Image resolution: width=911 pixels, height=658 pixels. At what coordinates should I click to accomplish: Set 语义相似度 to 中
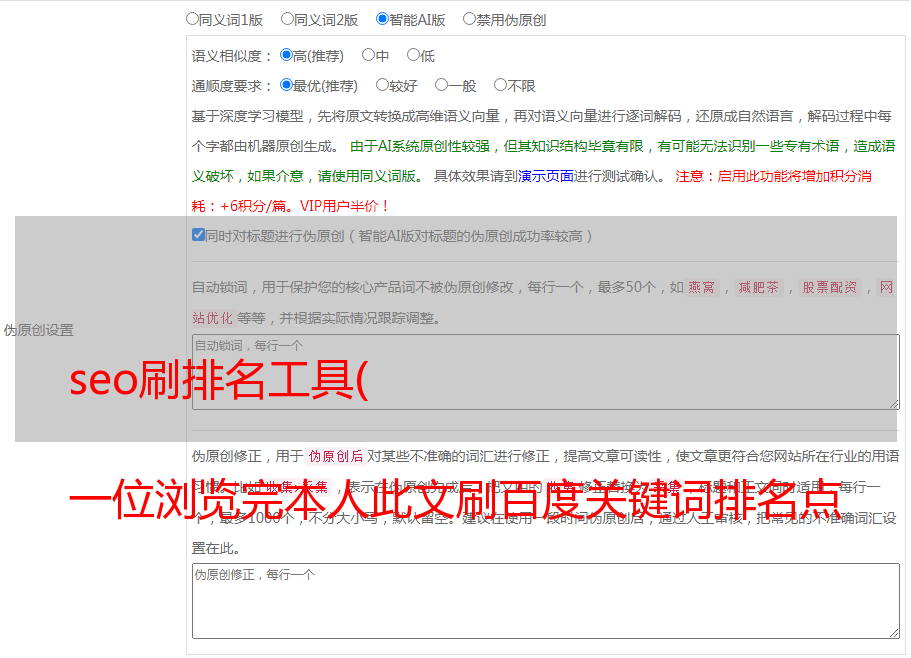click(368, 55)
